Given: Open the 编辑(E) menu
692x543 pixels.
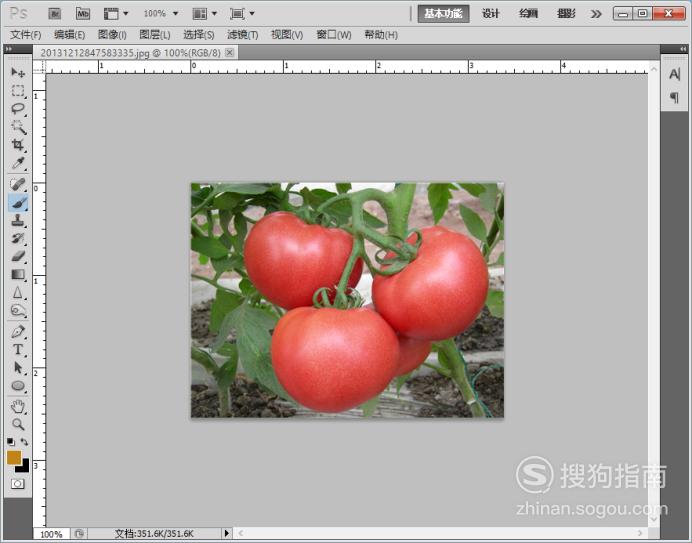Looking at the screenshot, I should [x=69, y=34].
